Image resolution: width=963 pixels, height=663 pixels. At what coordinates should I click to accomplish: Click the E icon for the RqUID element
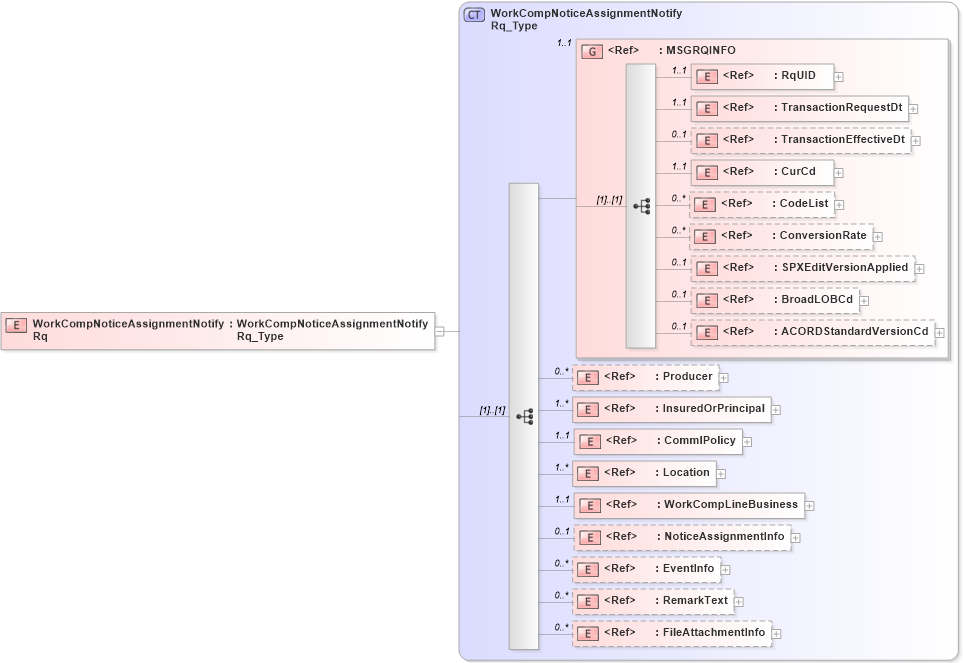[x=706, y=76]
